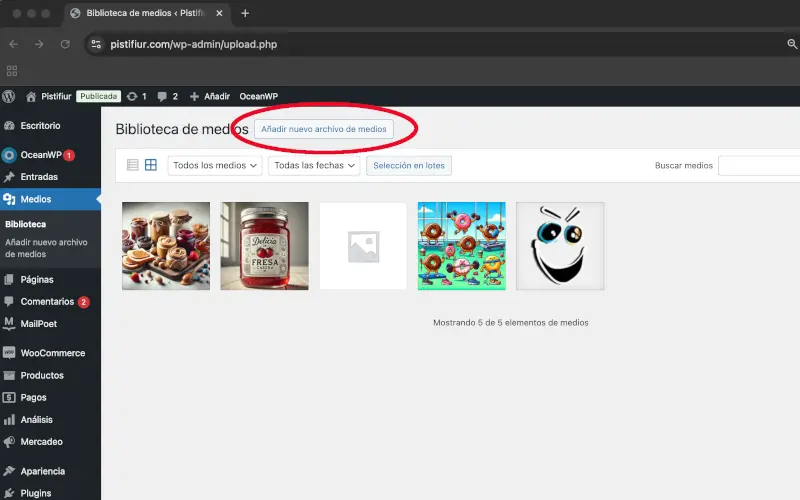Click the browser reload icon
Screen dimensions: 800x500
pyautogui.click(x=65, y=44)
